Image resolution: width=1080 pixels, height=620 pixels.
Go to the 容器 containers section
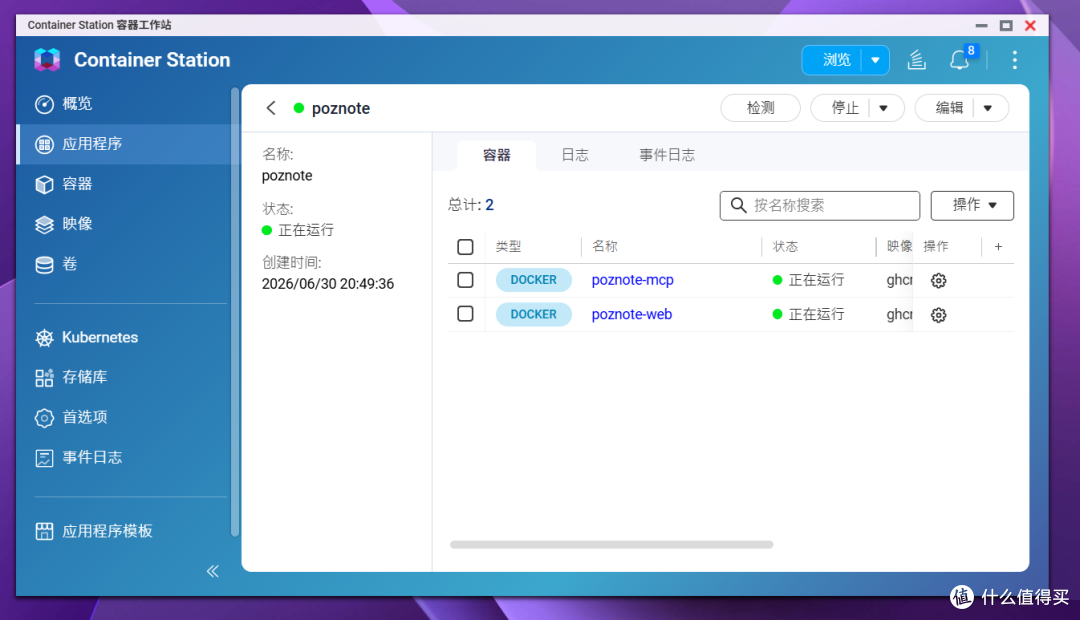coord(63,184)
